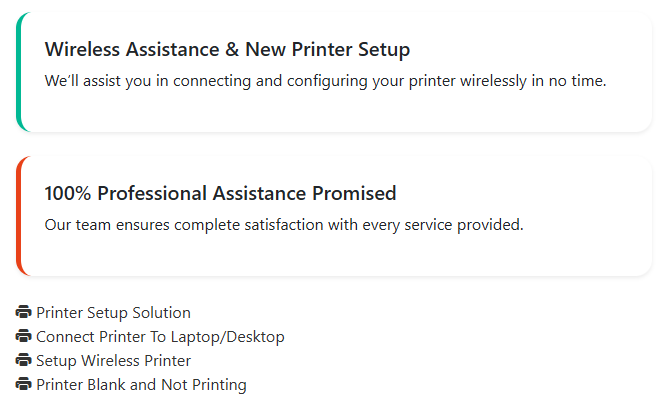Click the "100%" text in the second card
This screenshot has height=420, width=664.
coord(68,194)
